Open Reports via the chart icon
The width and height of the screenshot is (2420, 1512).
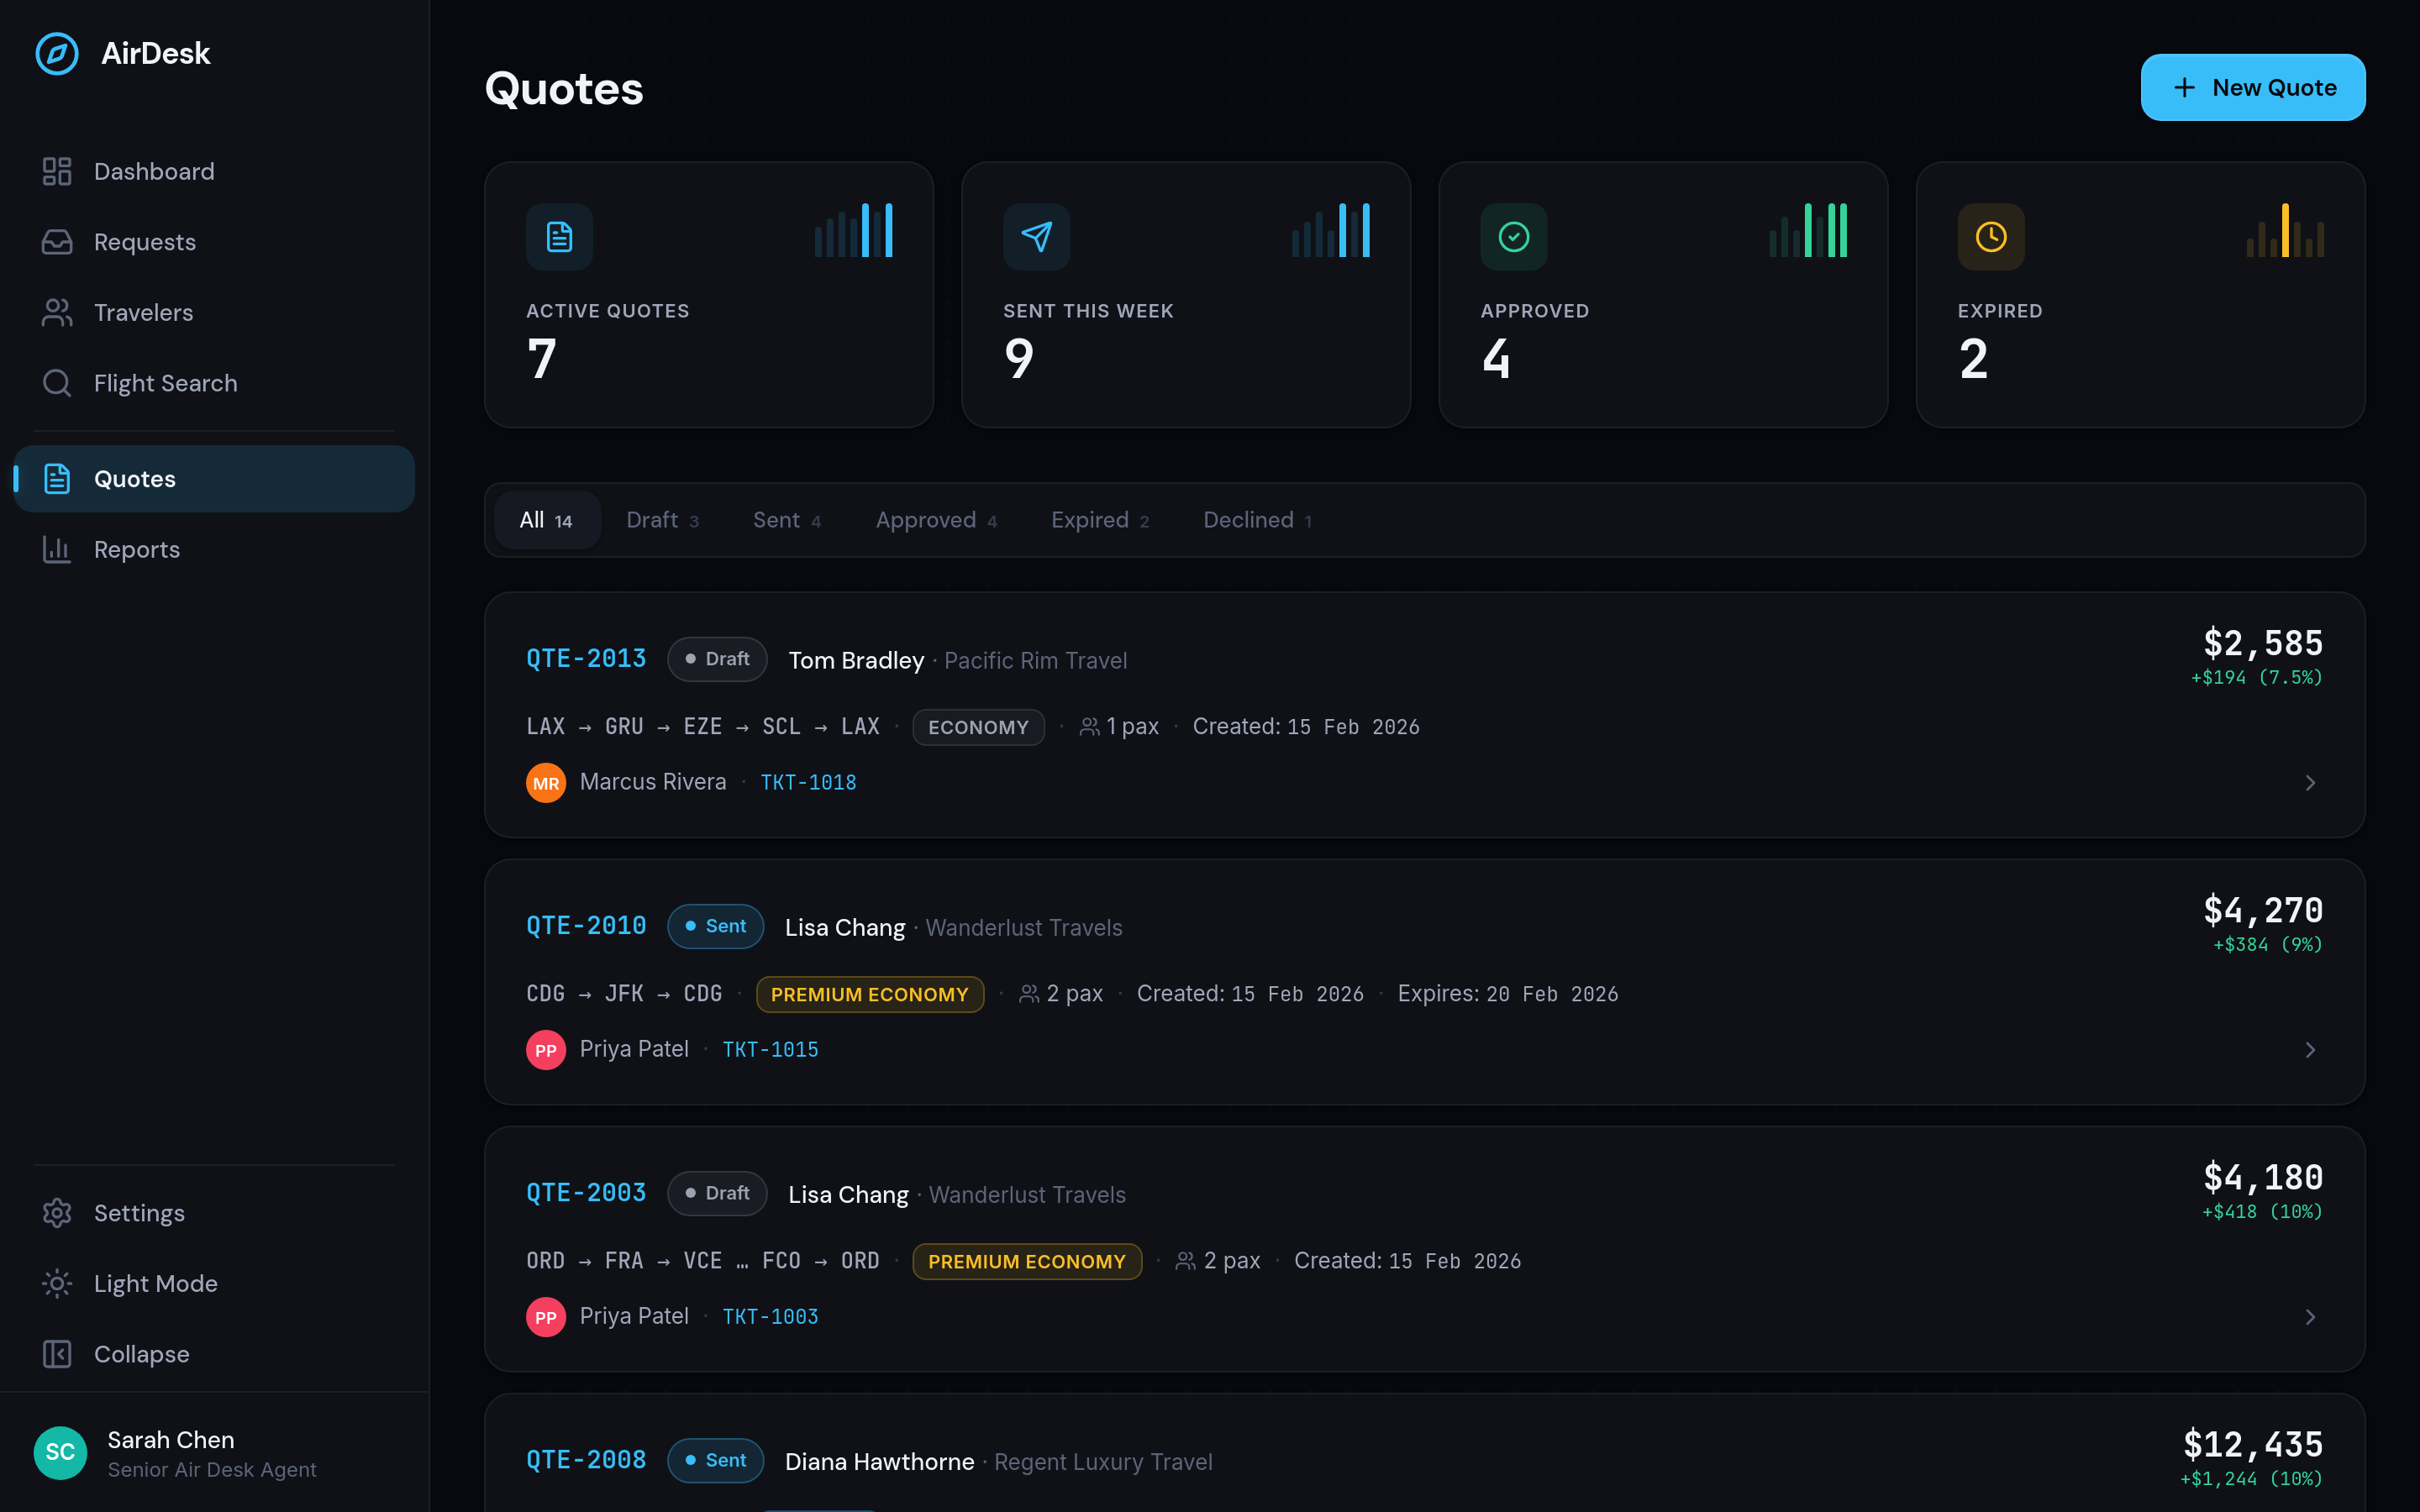57,549
